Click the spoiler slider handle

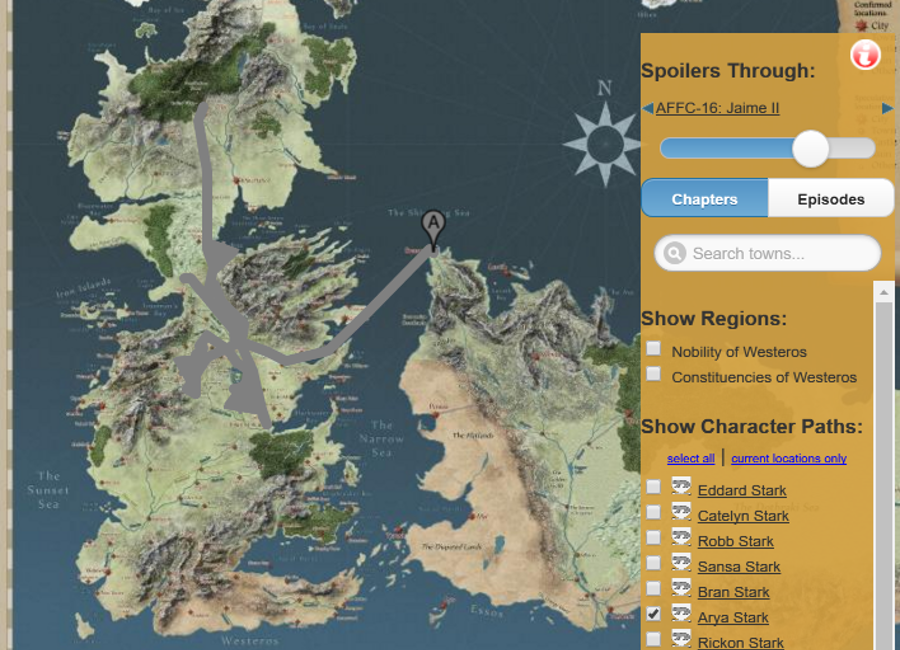pos(810,149)
